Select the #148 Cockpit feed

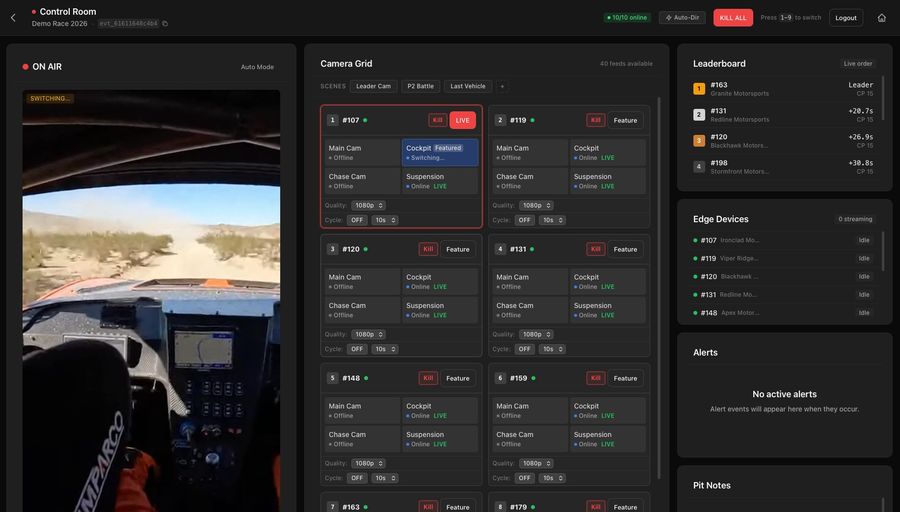[440, 410]
